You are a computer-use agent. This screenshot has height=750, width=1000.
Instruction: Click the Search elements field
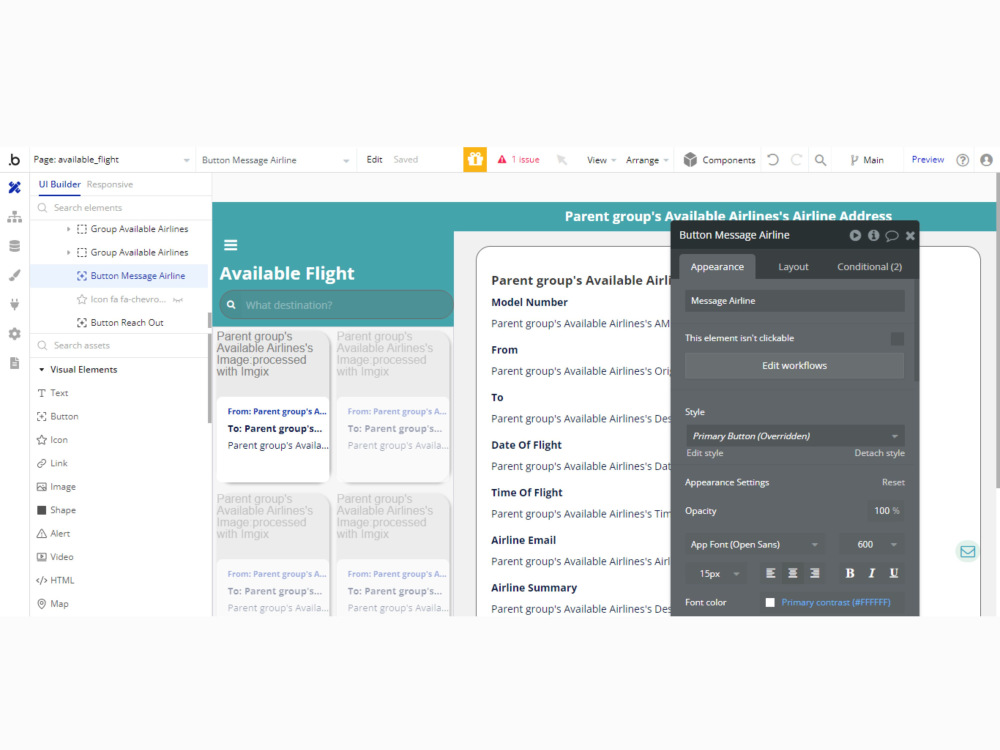pyautogui.click(x=121, y=208)
